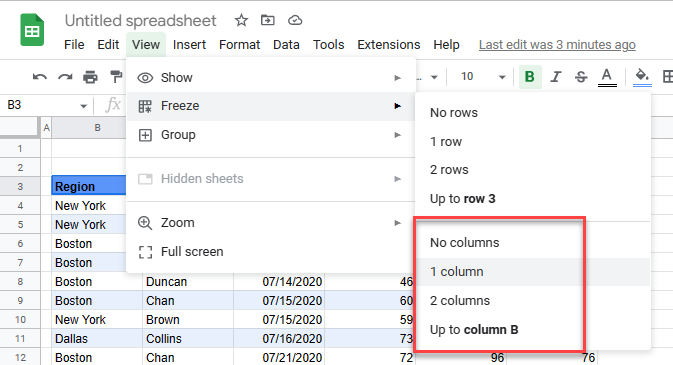673x365 pixels.
Task: Expand the Group submenu
Action: [x=271, y=135]
